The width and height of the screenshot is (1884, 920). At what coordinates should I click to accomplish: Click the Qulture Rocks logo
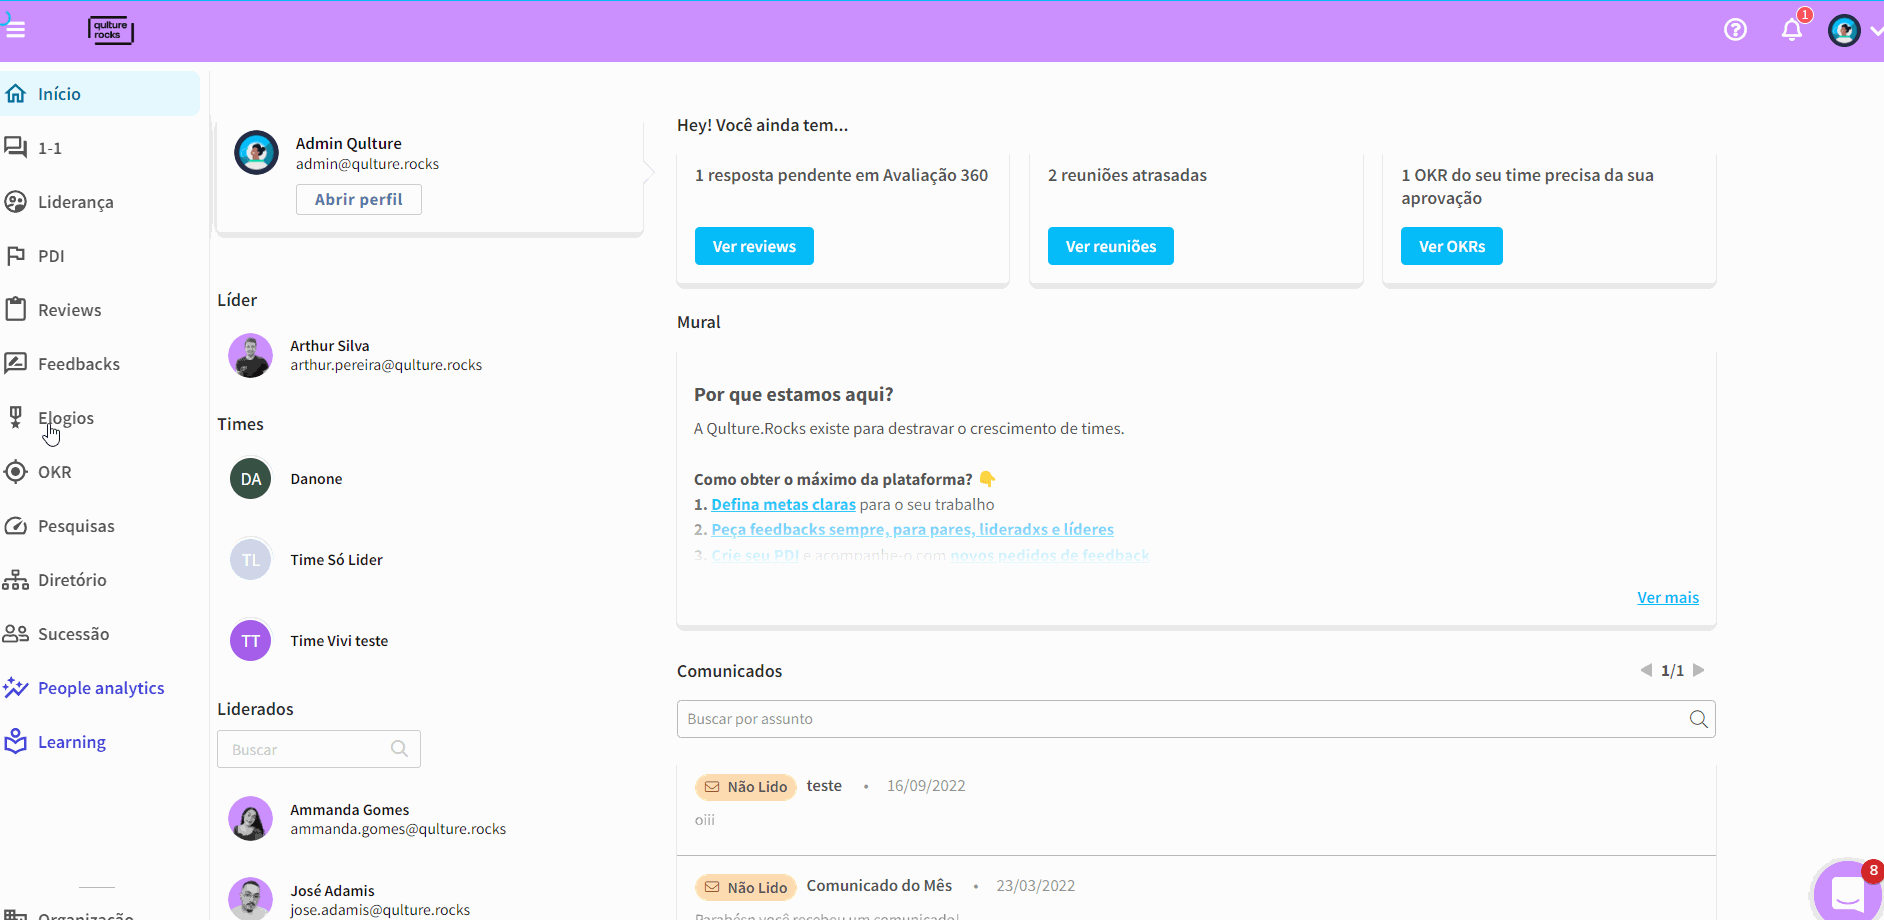pos(110,30)
